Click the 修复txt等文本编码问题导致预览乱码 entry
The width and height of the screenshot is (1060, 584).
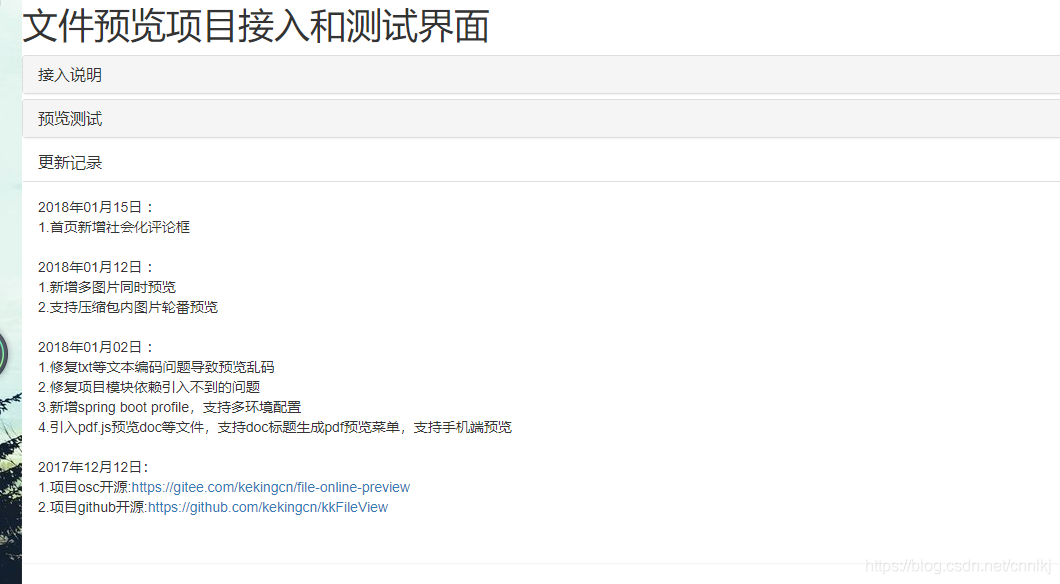(156, 367)
